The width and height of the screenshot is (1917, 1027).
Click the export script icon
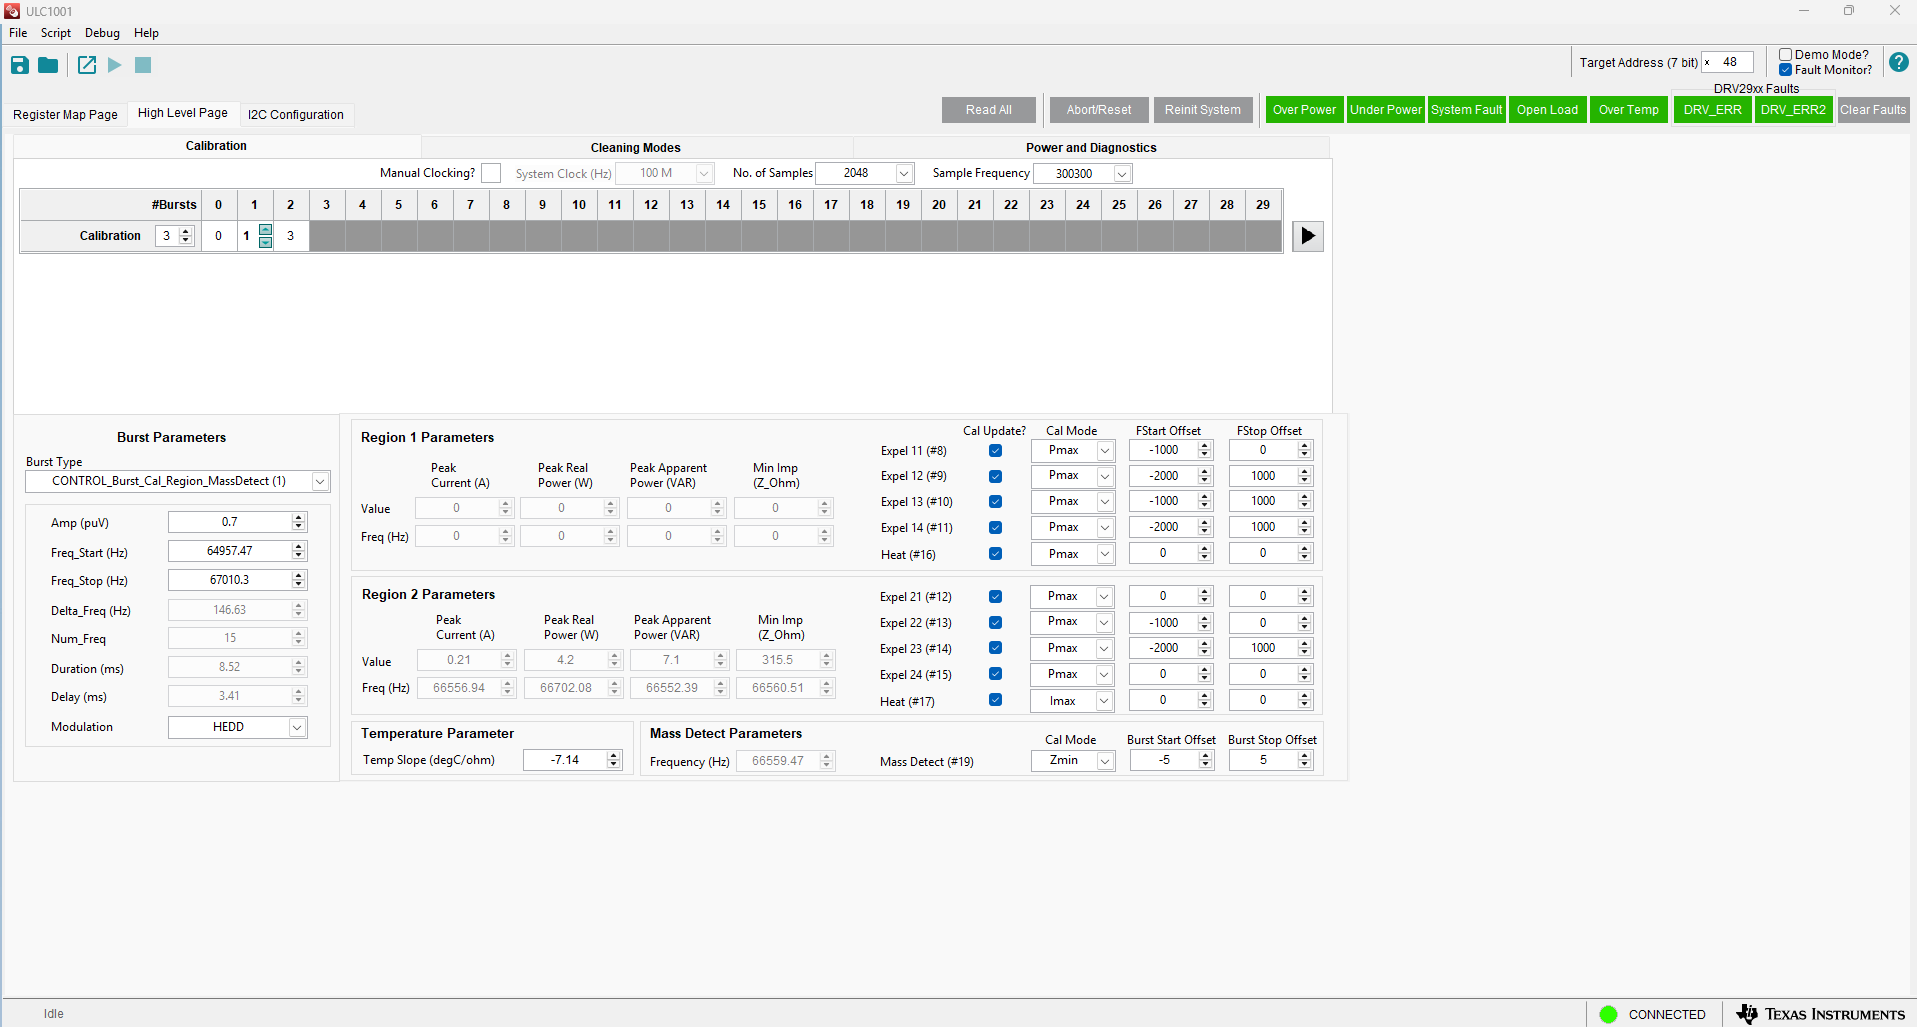tap(87, 65)
